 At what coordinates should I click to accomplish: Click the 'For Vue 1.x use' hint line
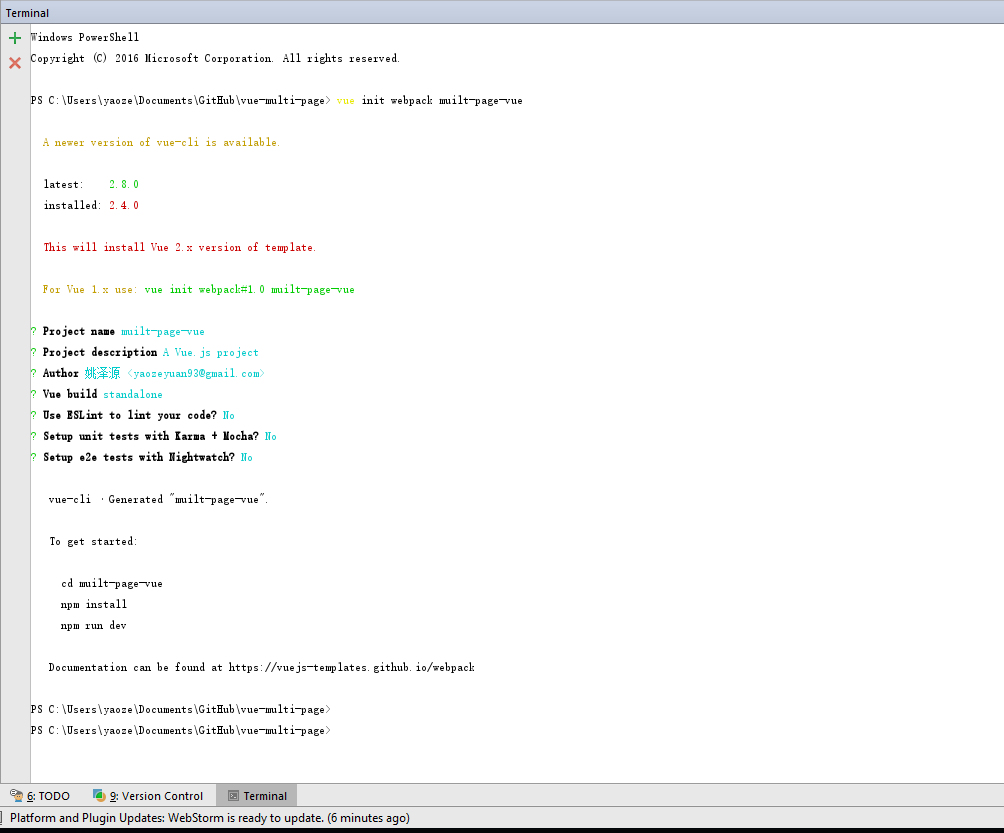coord(198,289)
